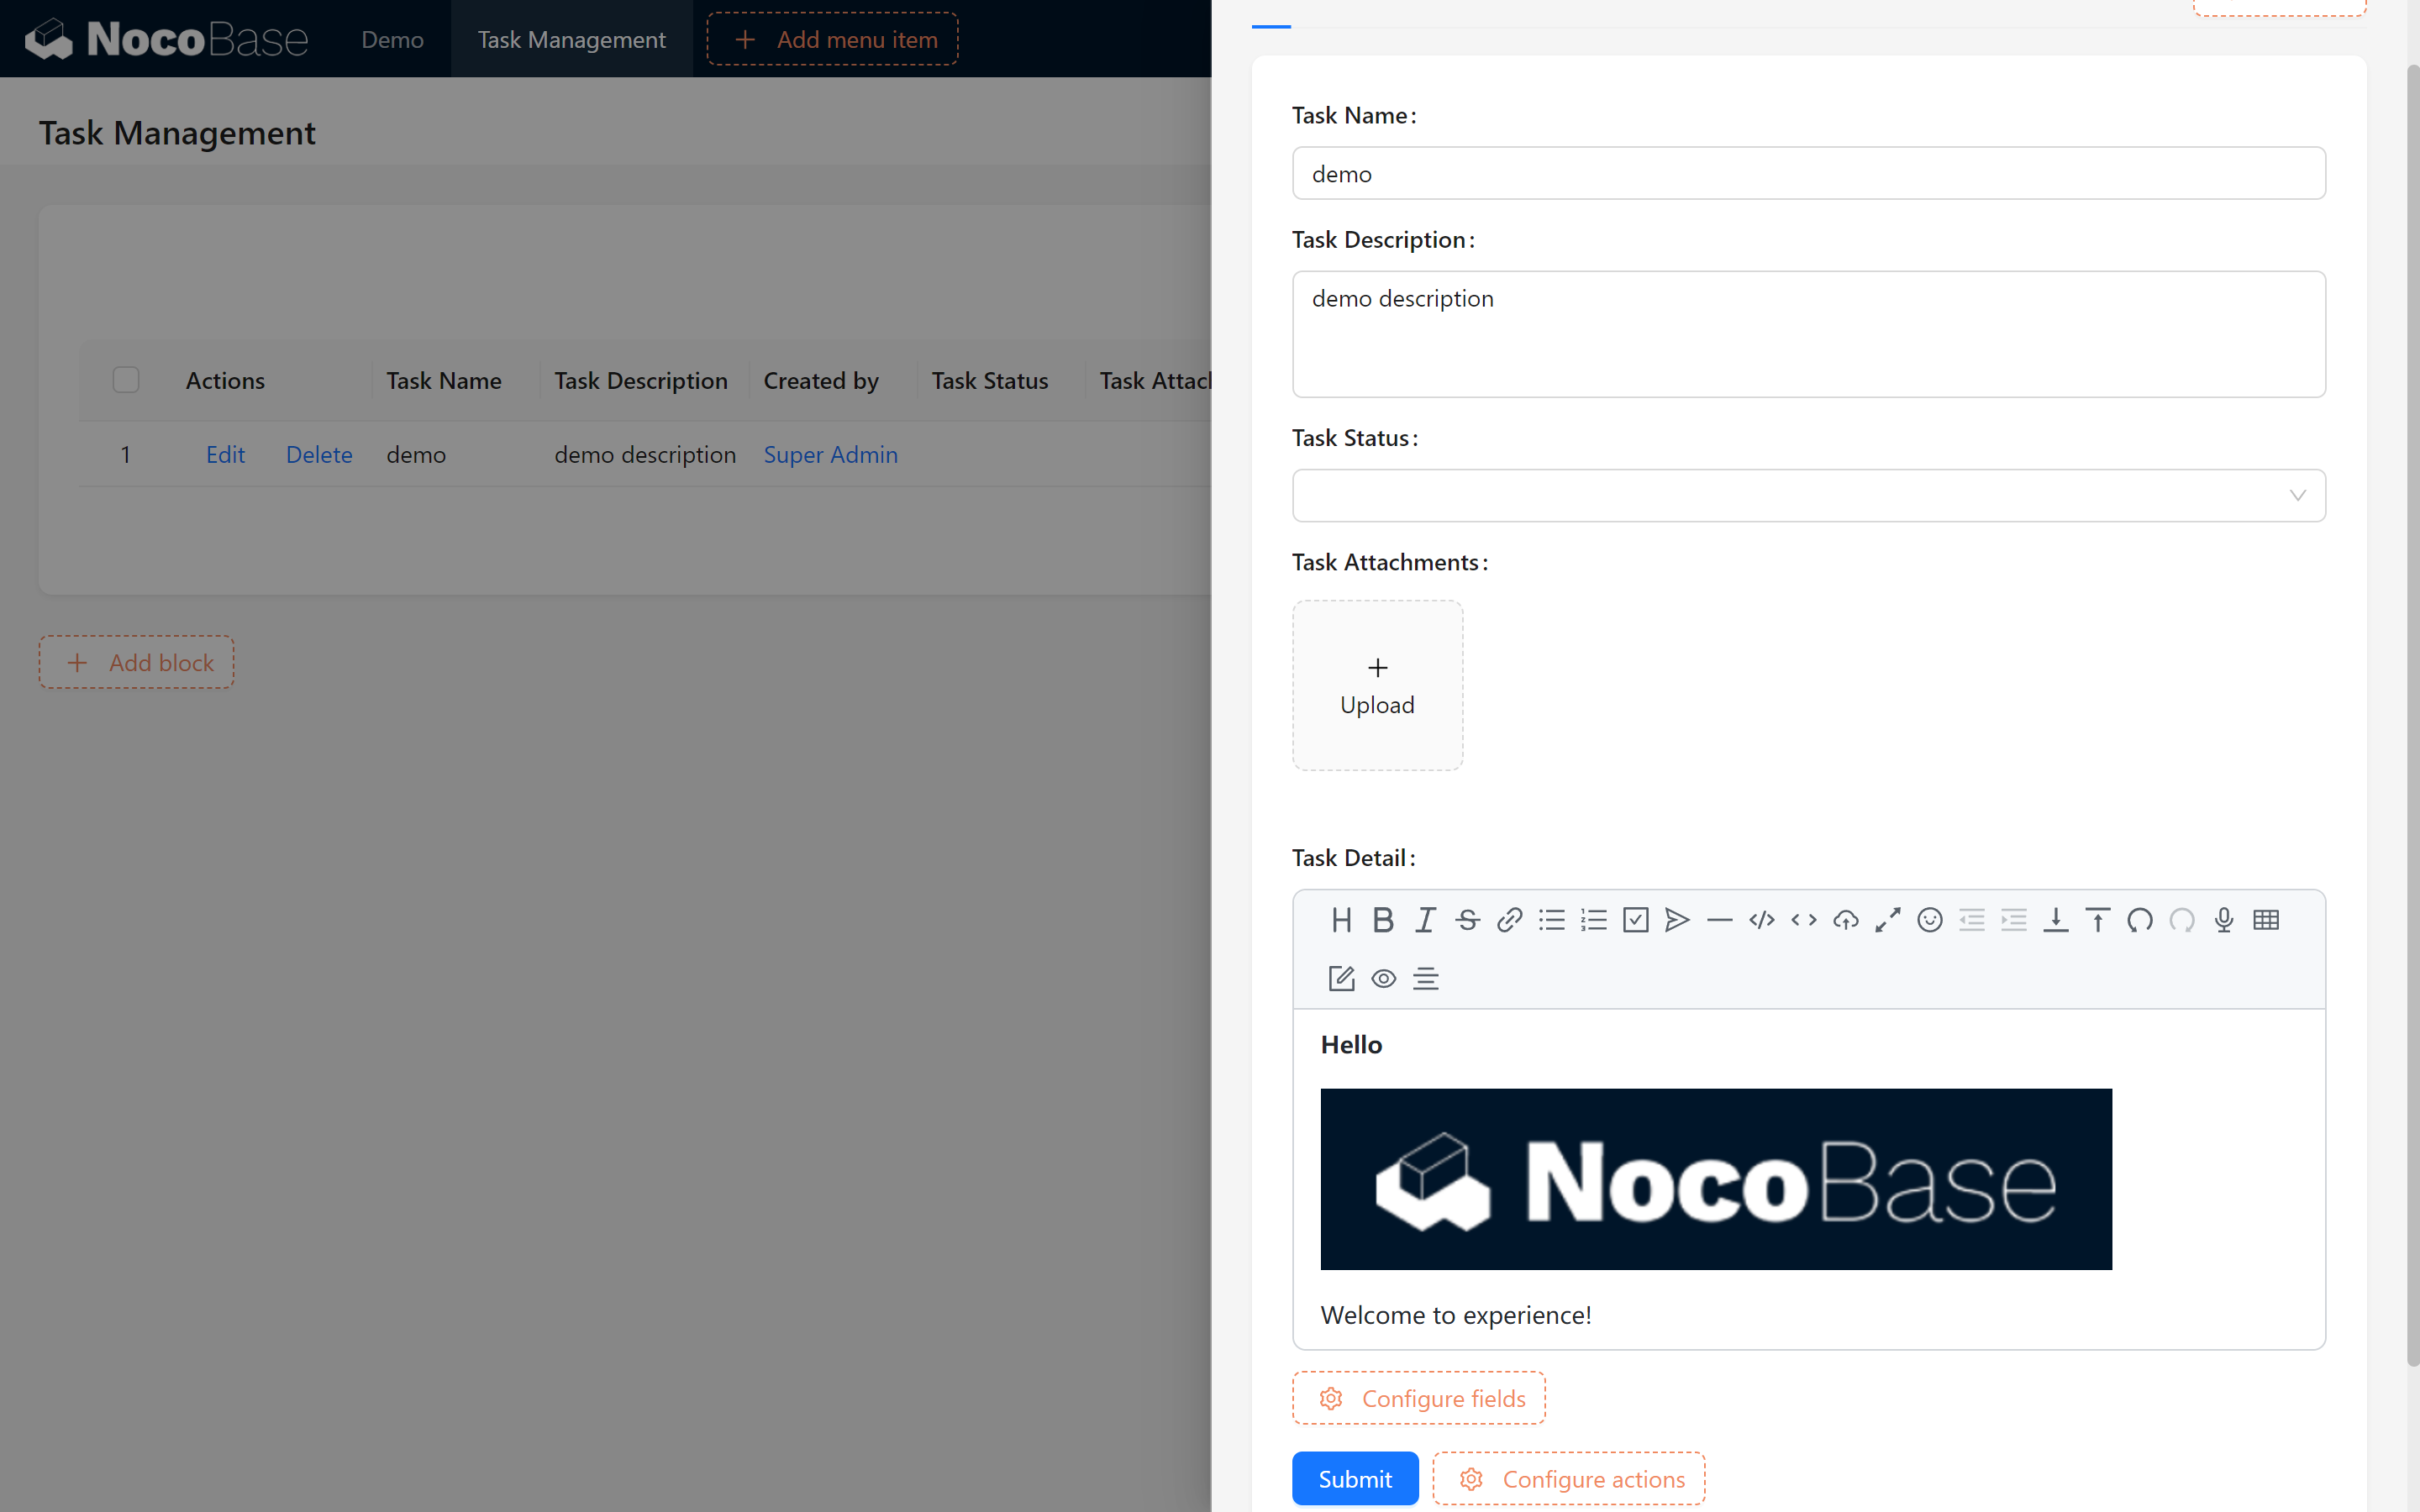Open the Demo menu item
Screen dimensions: 2420x1512
392,39
